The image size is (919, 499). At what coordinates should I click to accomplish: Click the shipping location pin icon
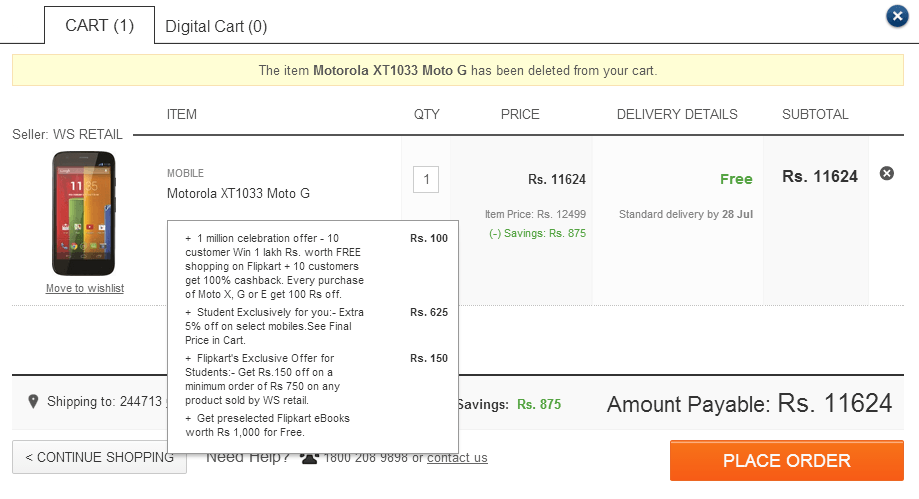[33, 401]
